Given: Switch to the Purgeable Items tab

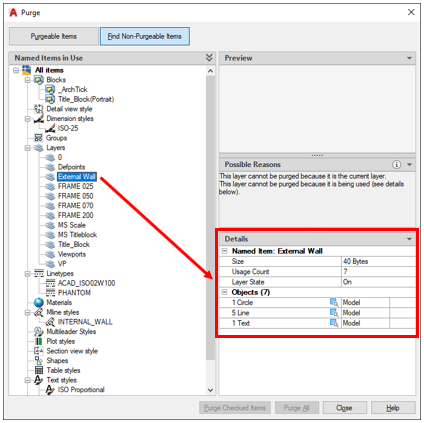Looking at the screenshot, I should tap(54, 36).
